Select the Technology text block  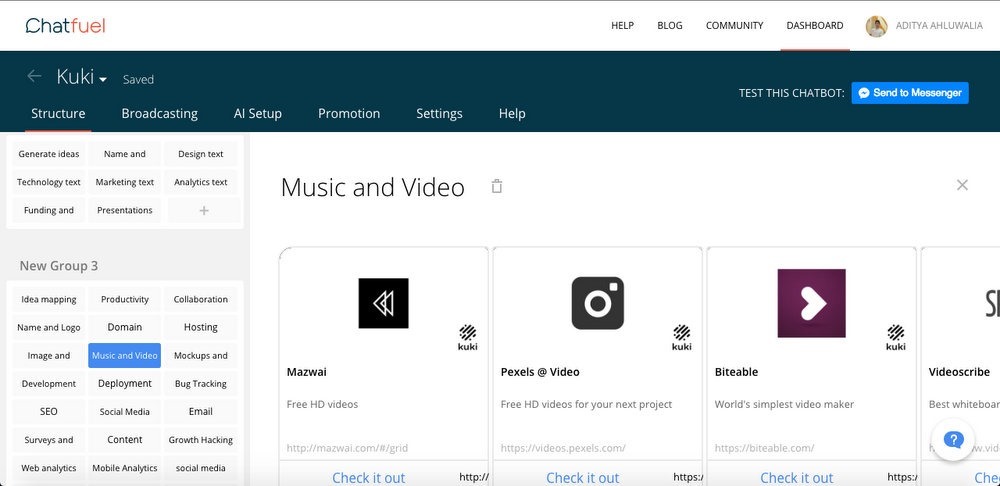click(x=48, y=183)
